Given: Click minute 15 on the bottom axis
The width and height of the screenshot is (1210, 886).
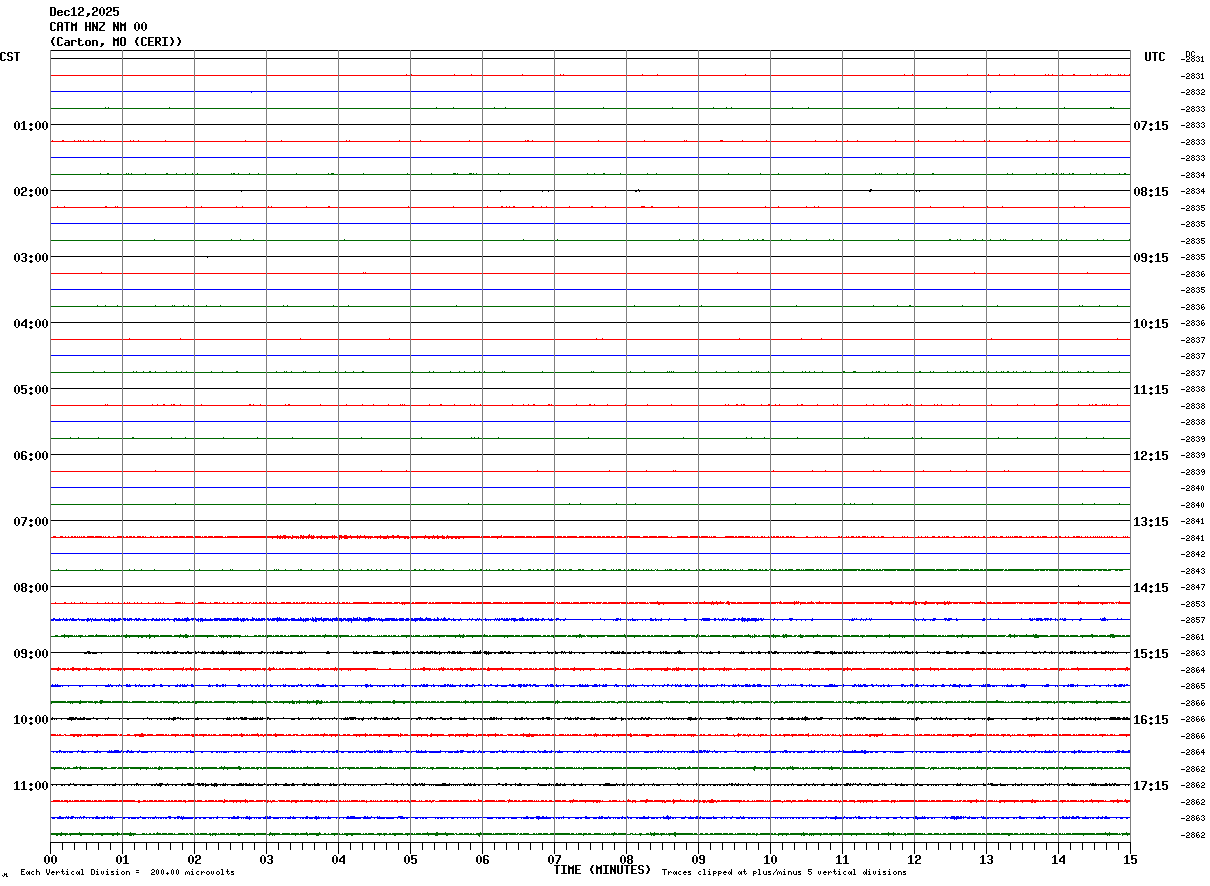Looking at the screenshot, I should (1129, 859).
